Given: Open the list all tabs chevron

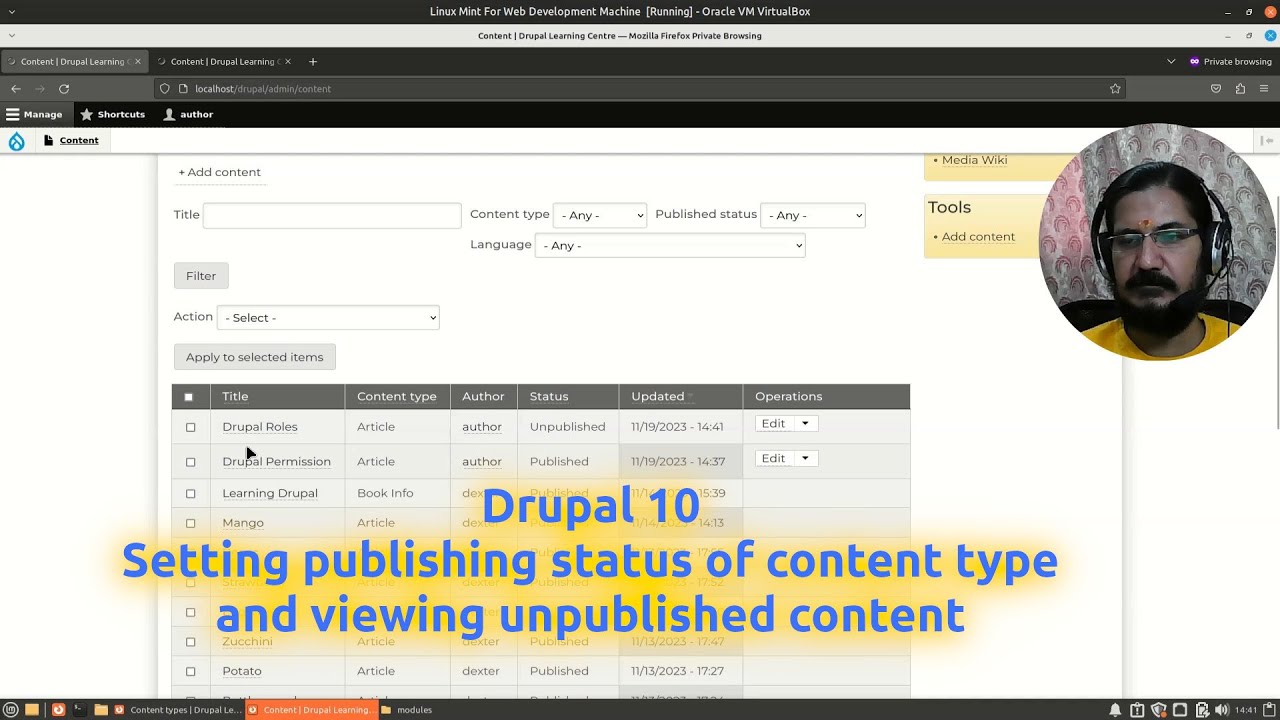Looking at the screenshot, I should coord(1171,62).
